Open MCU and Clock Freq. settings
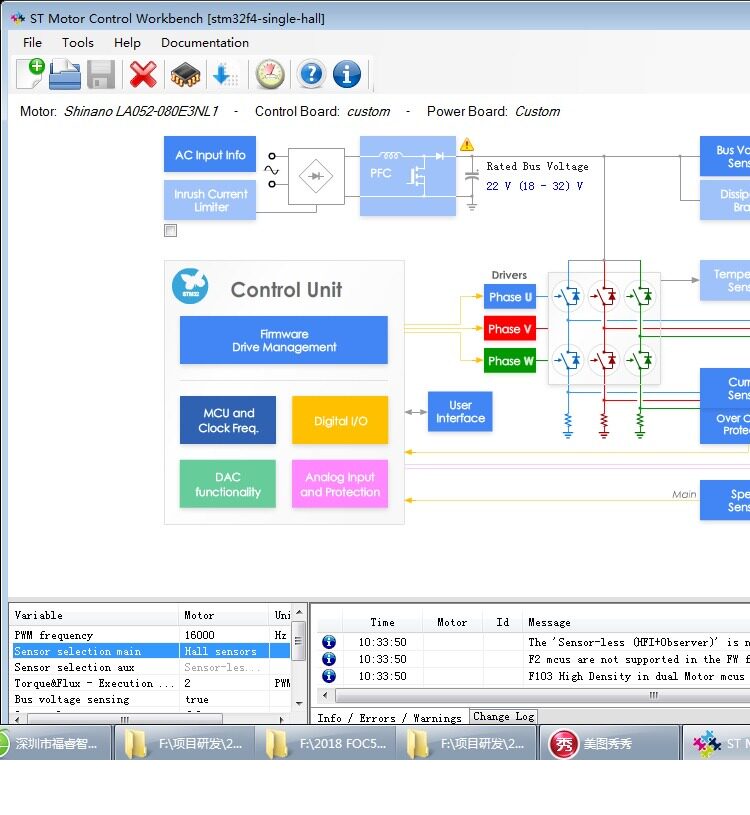750x815 pixels. (228, 420)
